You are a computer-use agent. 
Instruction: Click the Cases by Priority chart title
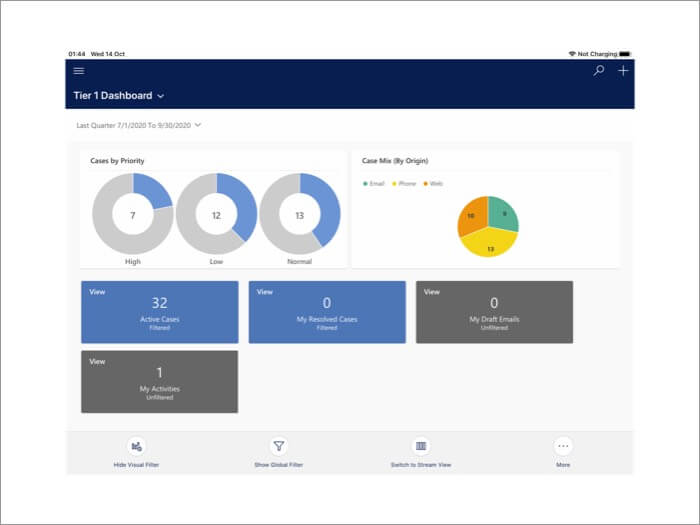(x=117, y=161)
